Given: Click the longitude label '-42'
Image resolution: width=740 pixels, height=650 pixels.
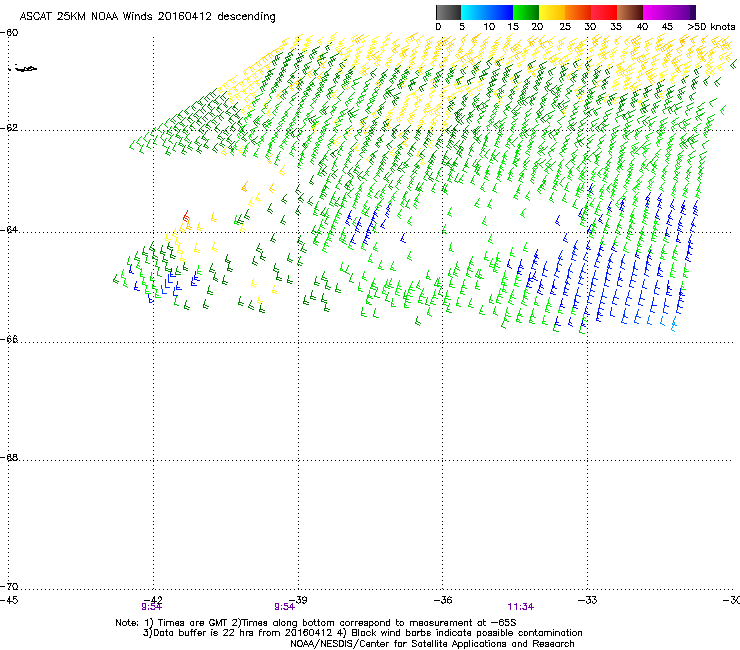Looking at the screenshot, I should click(x=153, y=598).
